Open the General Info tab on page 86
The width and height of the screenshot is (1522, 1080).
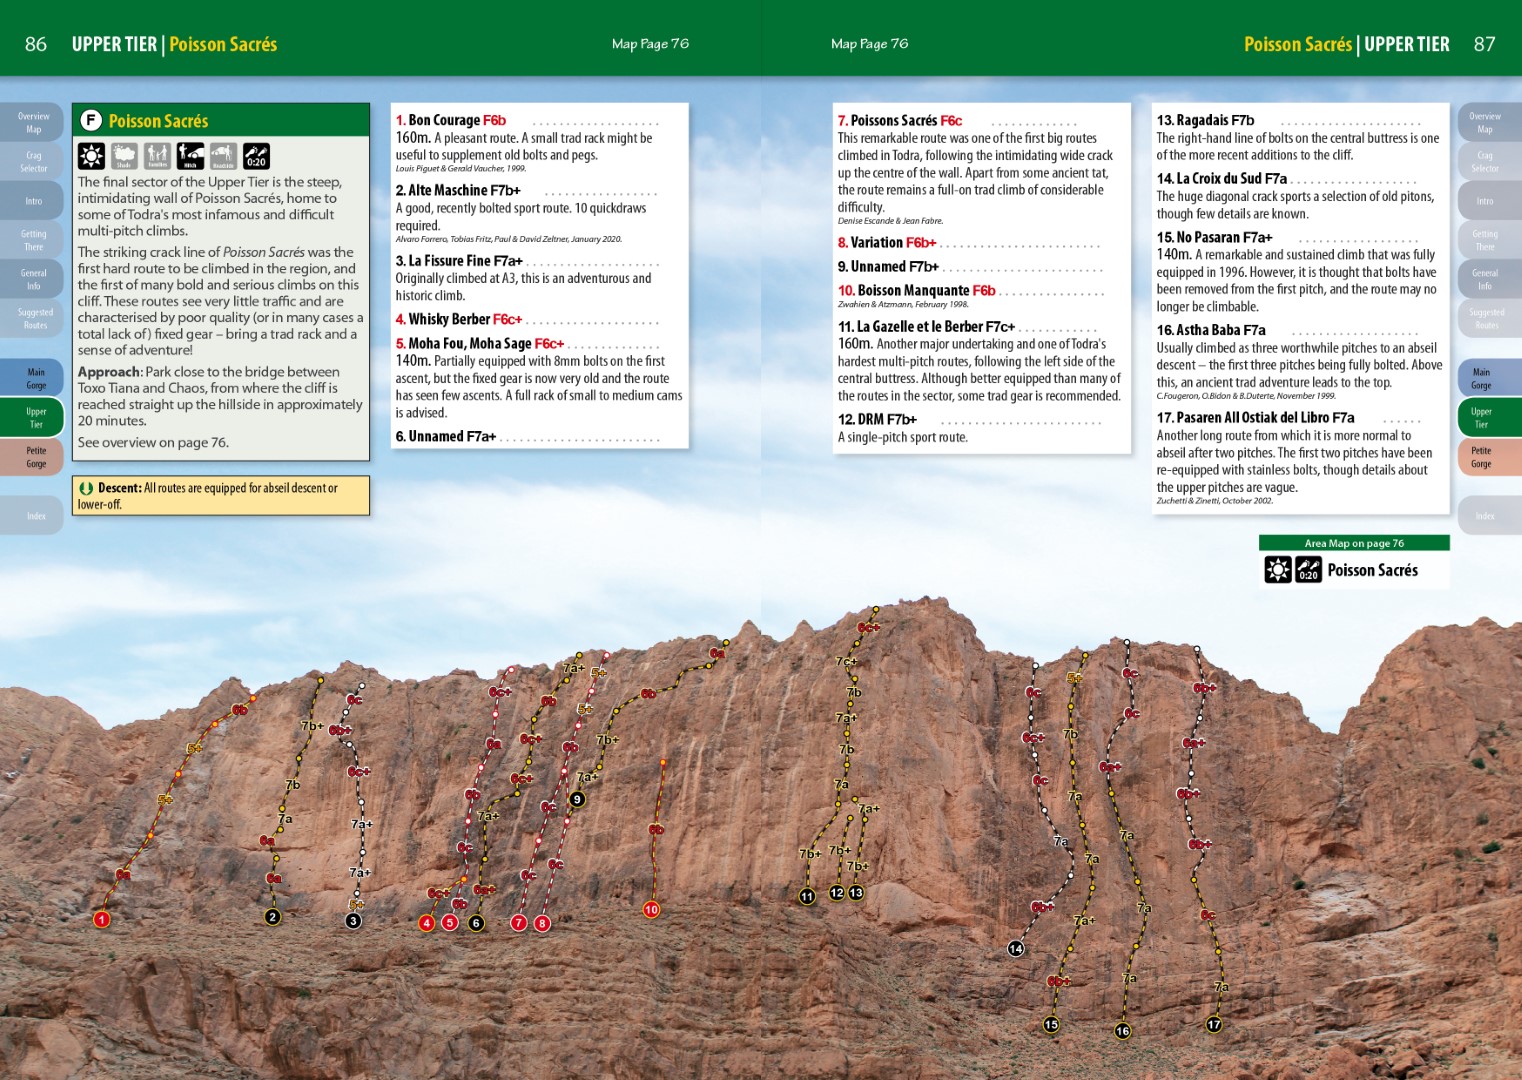(32, 279)
